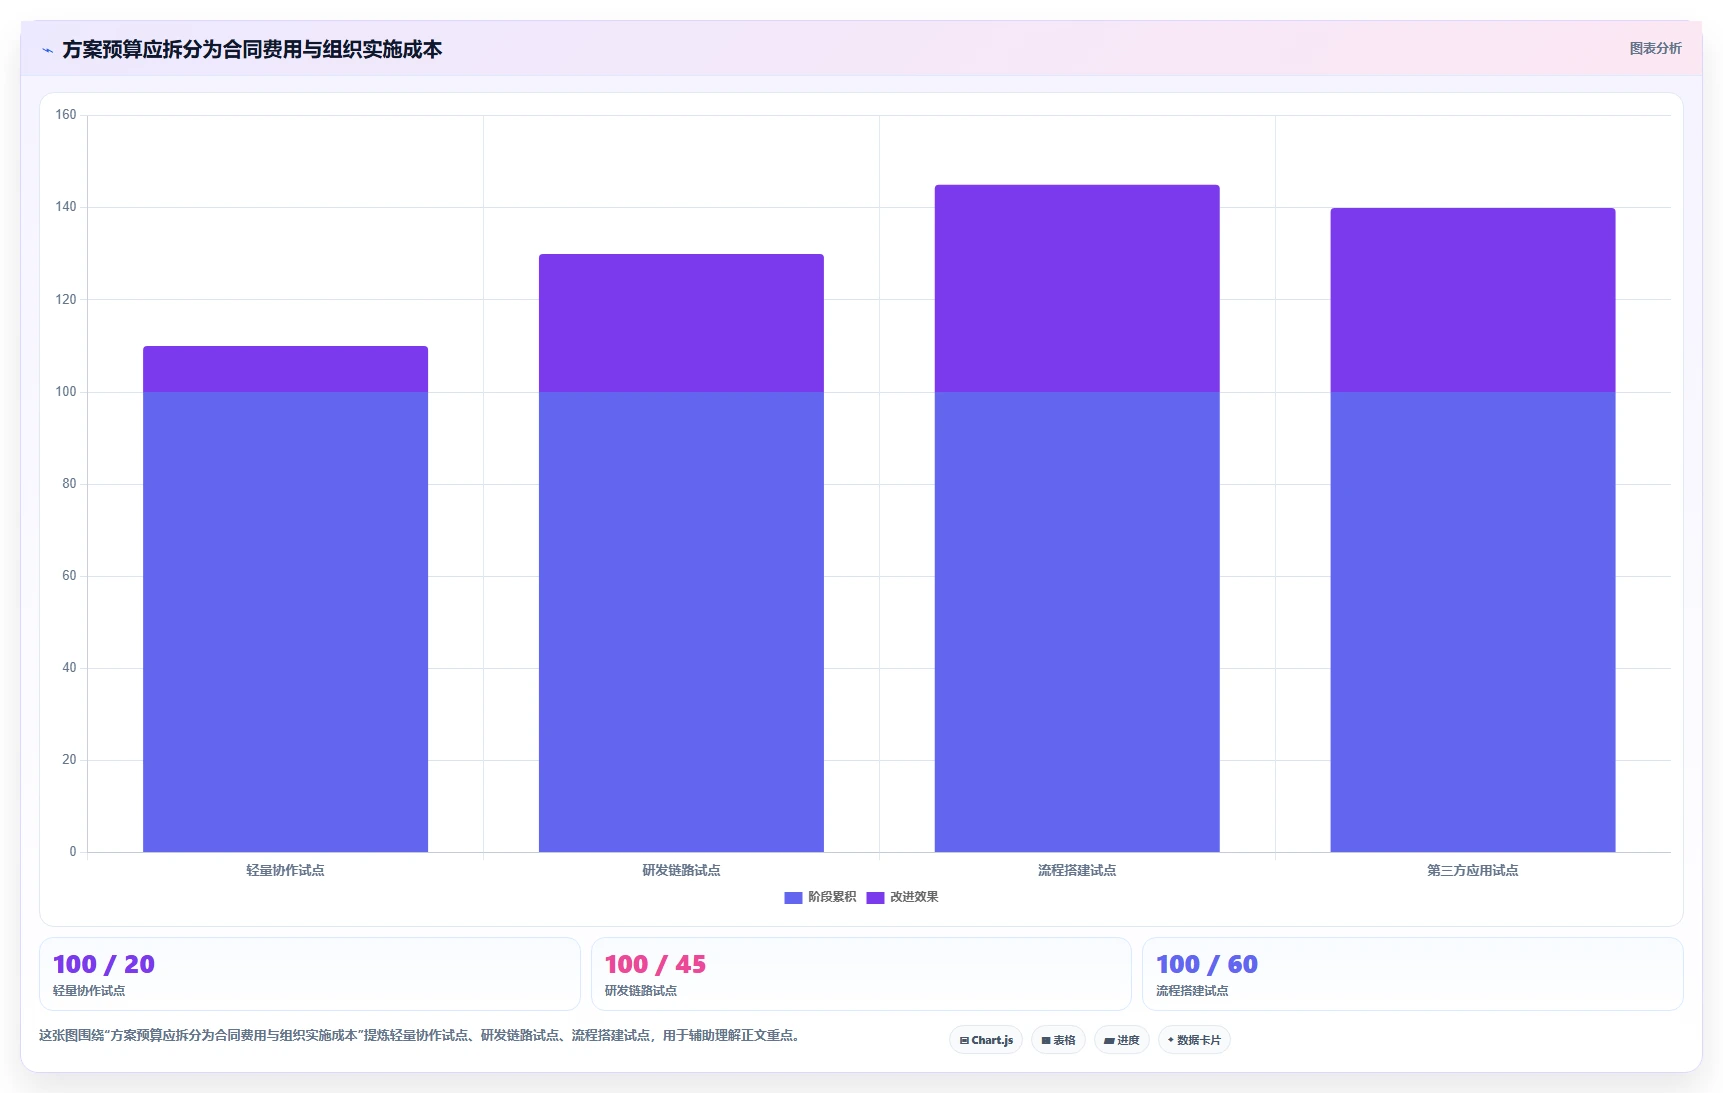
Task: Click the blue bar segment for 研发链路试点
Action: 681,622
